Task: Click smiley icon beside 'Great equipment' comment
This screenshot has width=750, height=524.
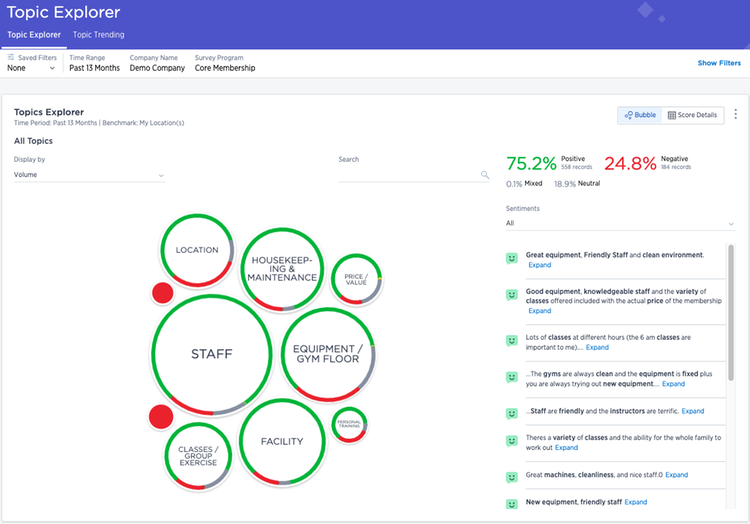Action: coord(512,259)
